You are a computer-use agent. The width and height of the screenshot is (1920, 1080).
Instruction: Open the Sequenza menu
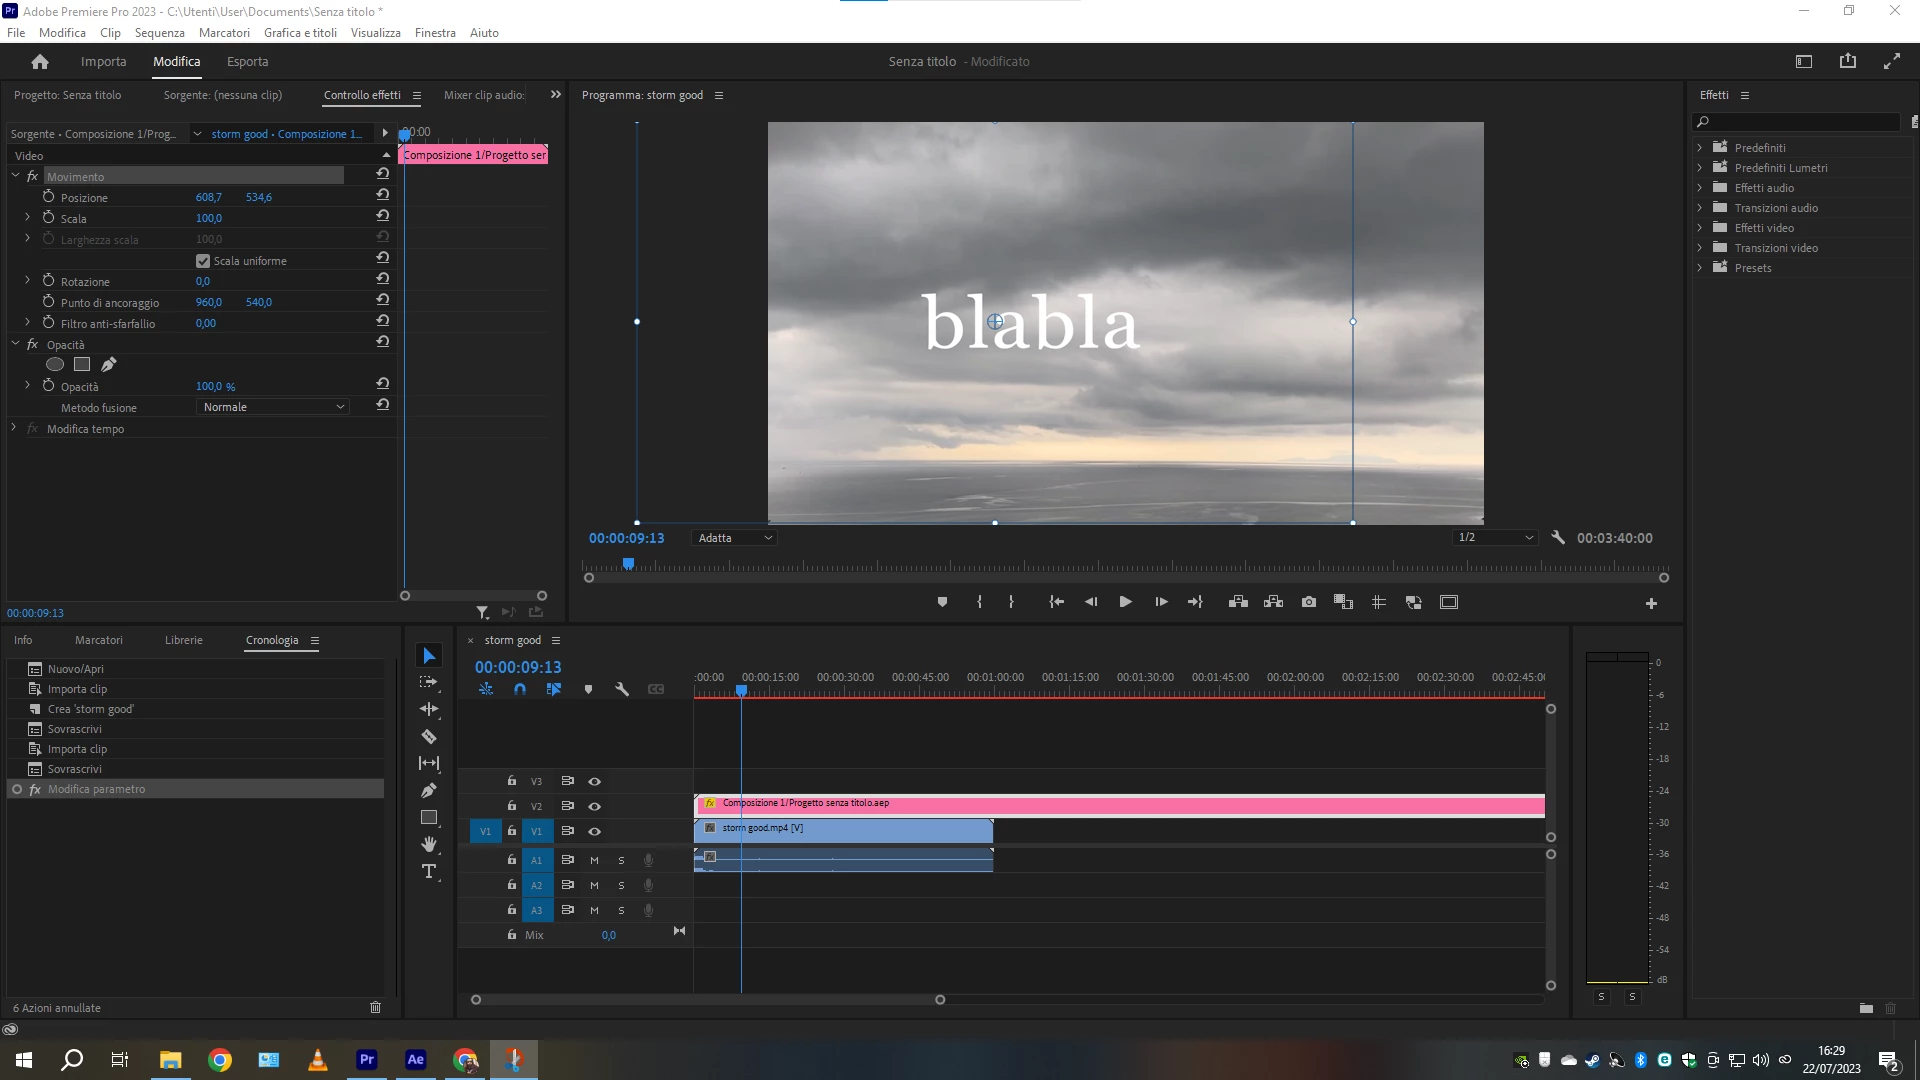click(159, 33)
